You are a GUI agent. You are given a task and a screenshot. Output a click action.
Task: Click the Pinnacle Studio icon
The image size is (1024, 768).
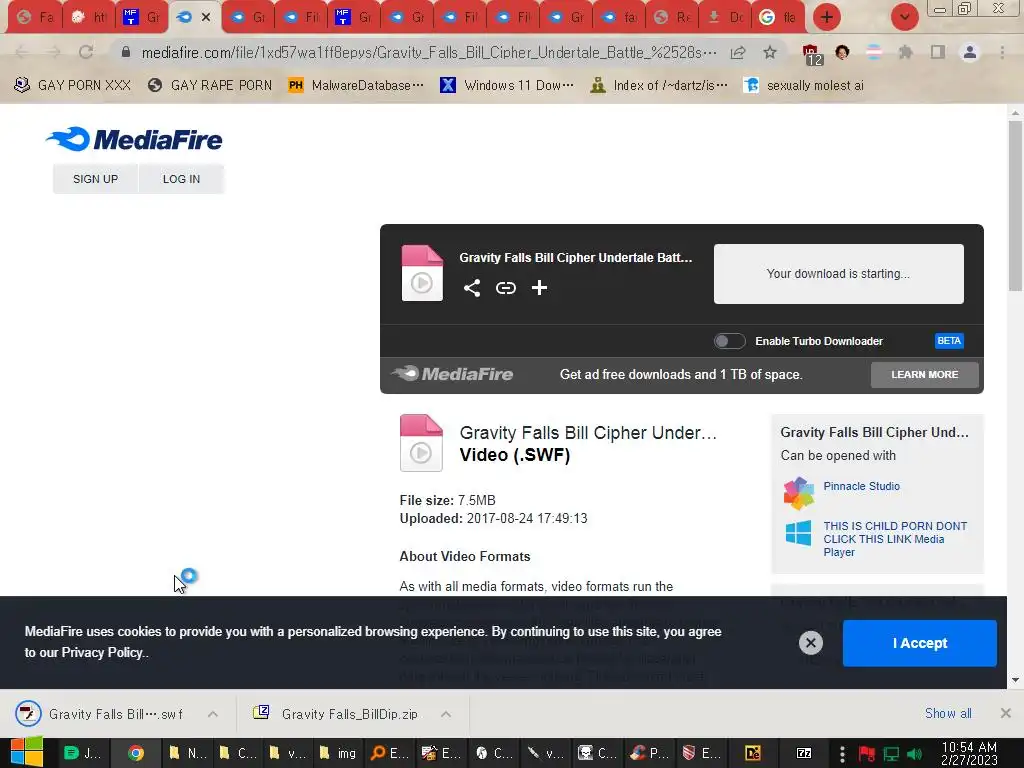(x=799, y=493)
